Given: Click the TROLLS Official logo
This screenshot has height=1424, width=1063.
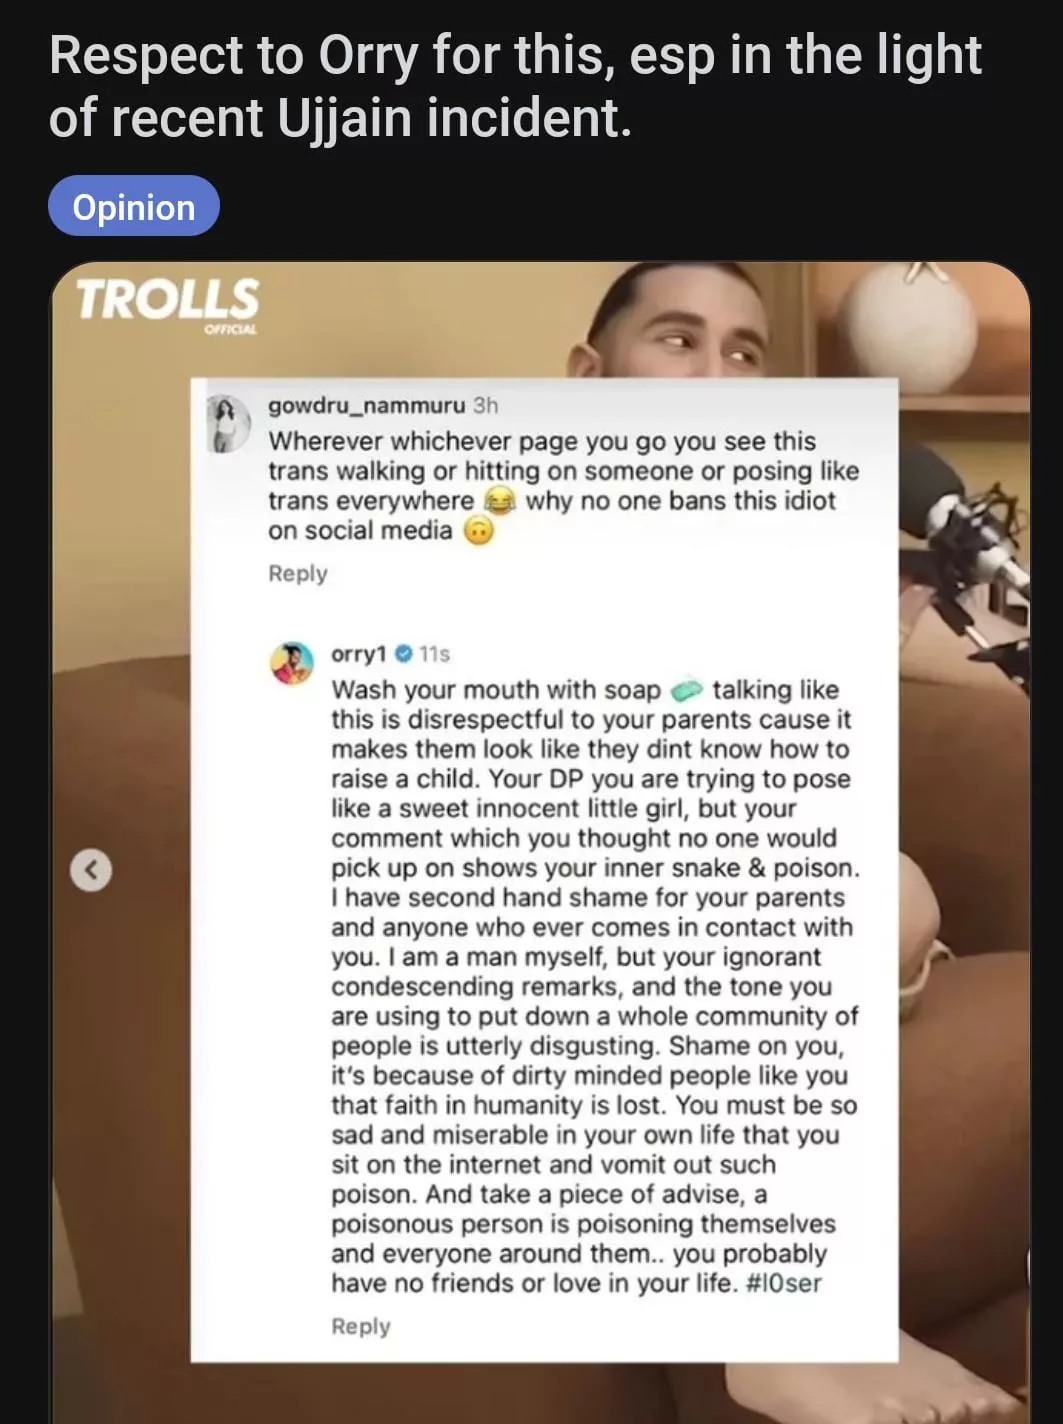Looking at the screenshot, I should [x=168, y=304].
